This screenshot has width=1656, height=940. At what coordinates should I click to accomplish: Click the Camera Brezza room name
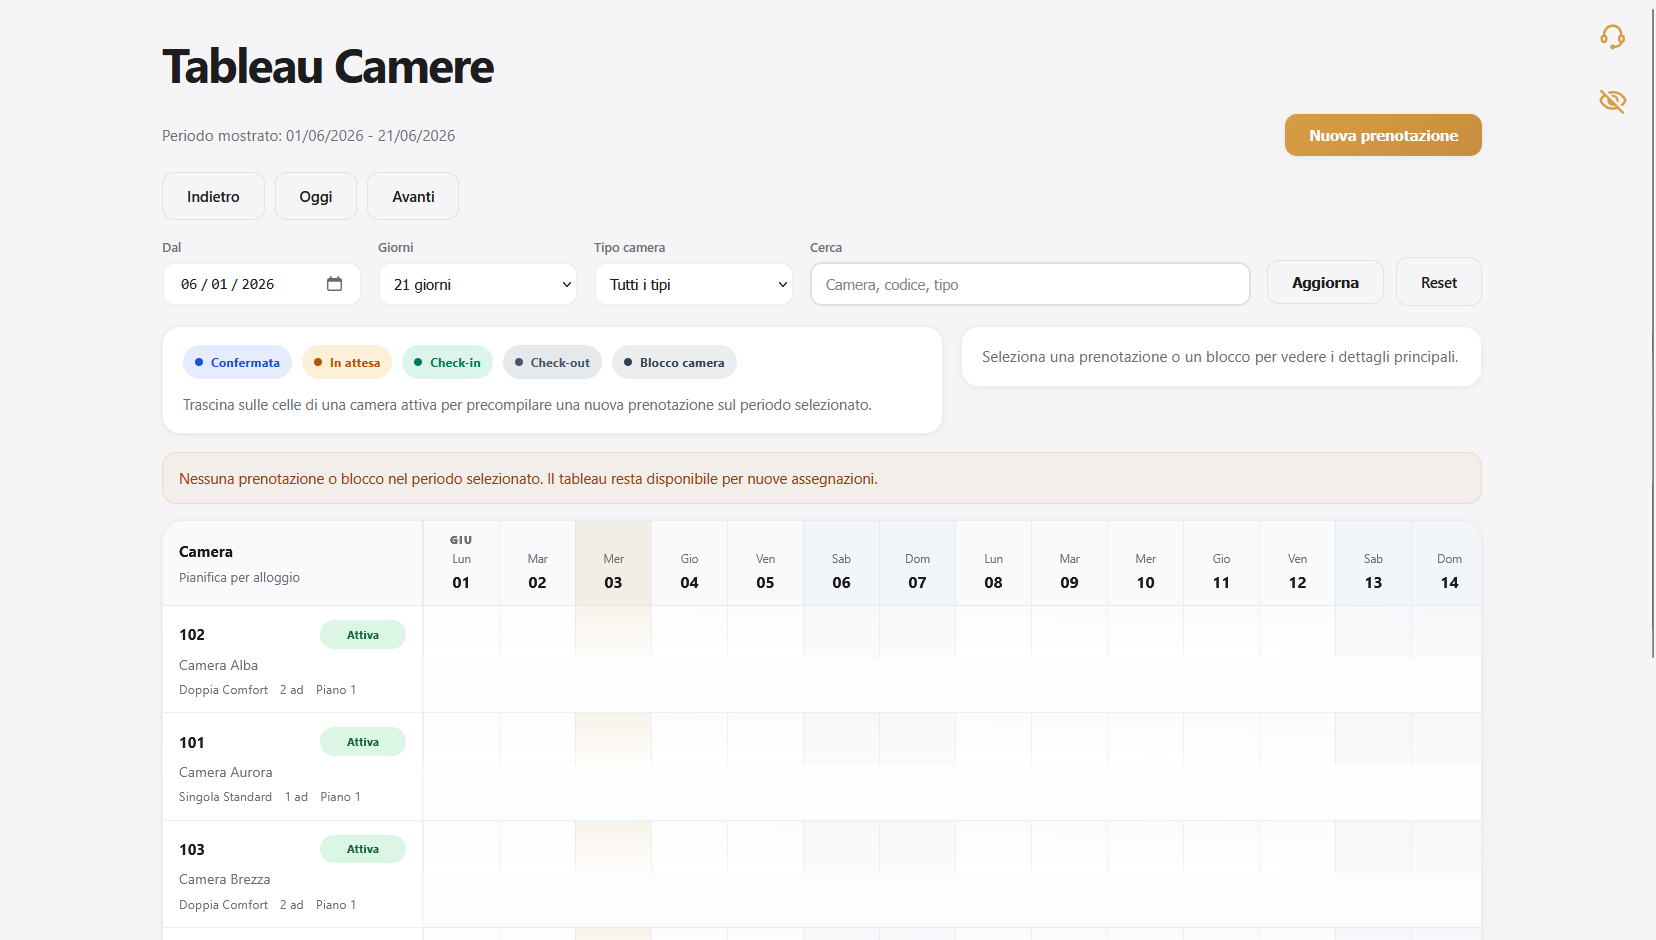(x=225, y=879)
